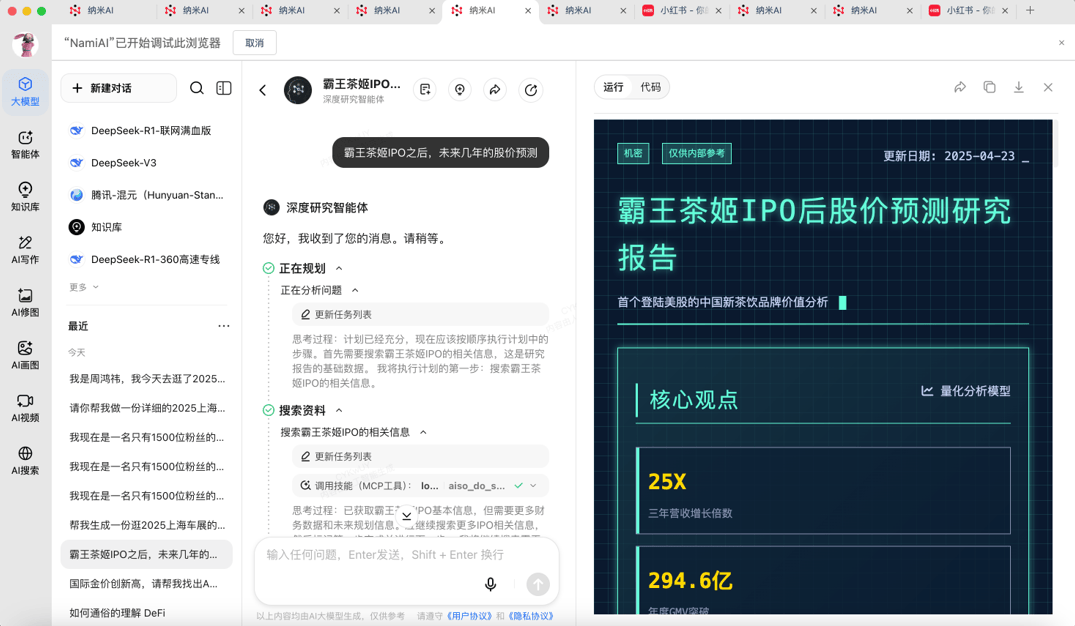Image resolution: width=1075 pixels, height=626 pixels.
Task: Open the 智能体 sidebar section
Action: pos(25,145)
